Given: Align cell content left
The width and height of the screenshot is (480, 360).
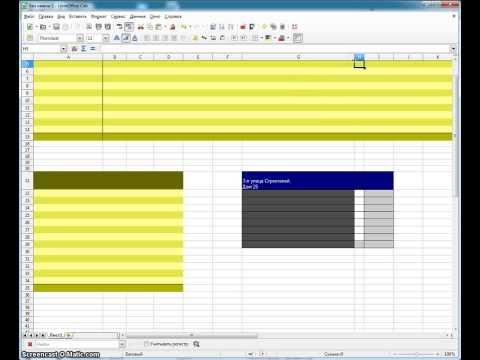Looking at the screenshot, I should pos(147,38).
